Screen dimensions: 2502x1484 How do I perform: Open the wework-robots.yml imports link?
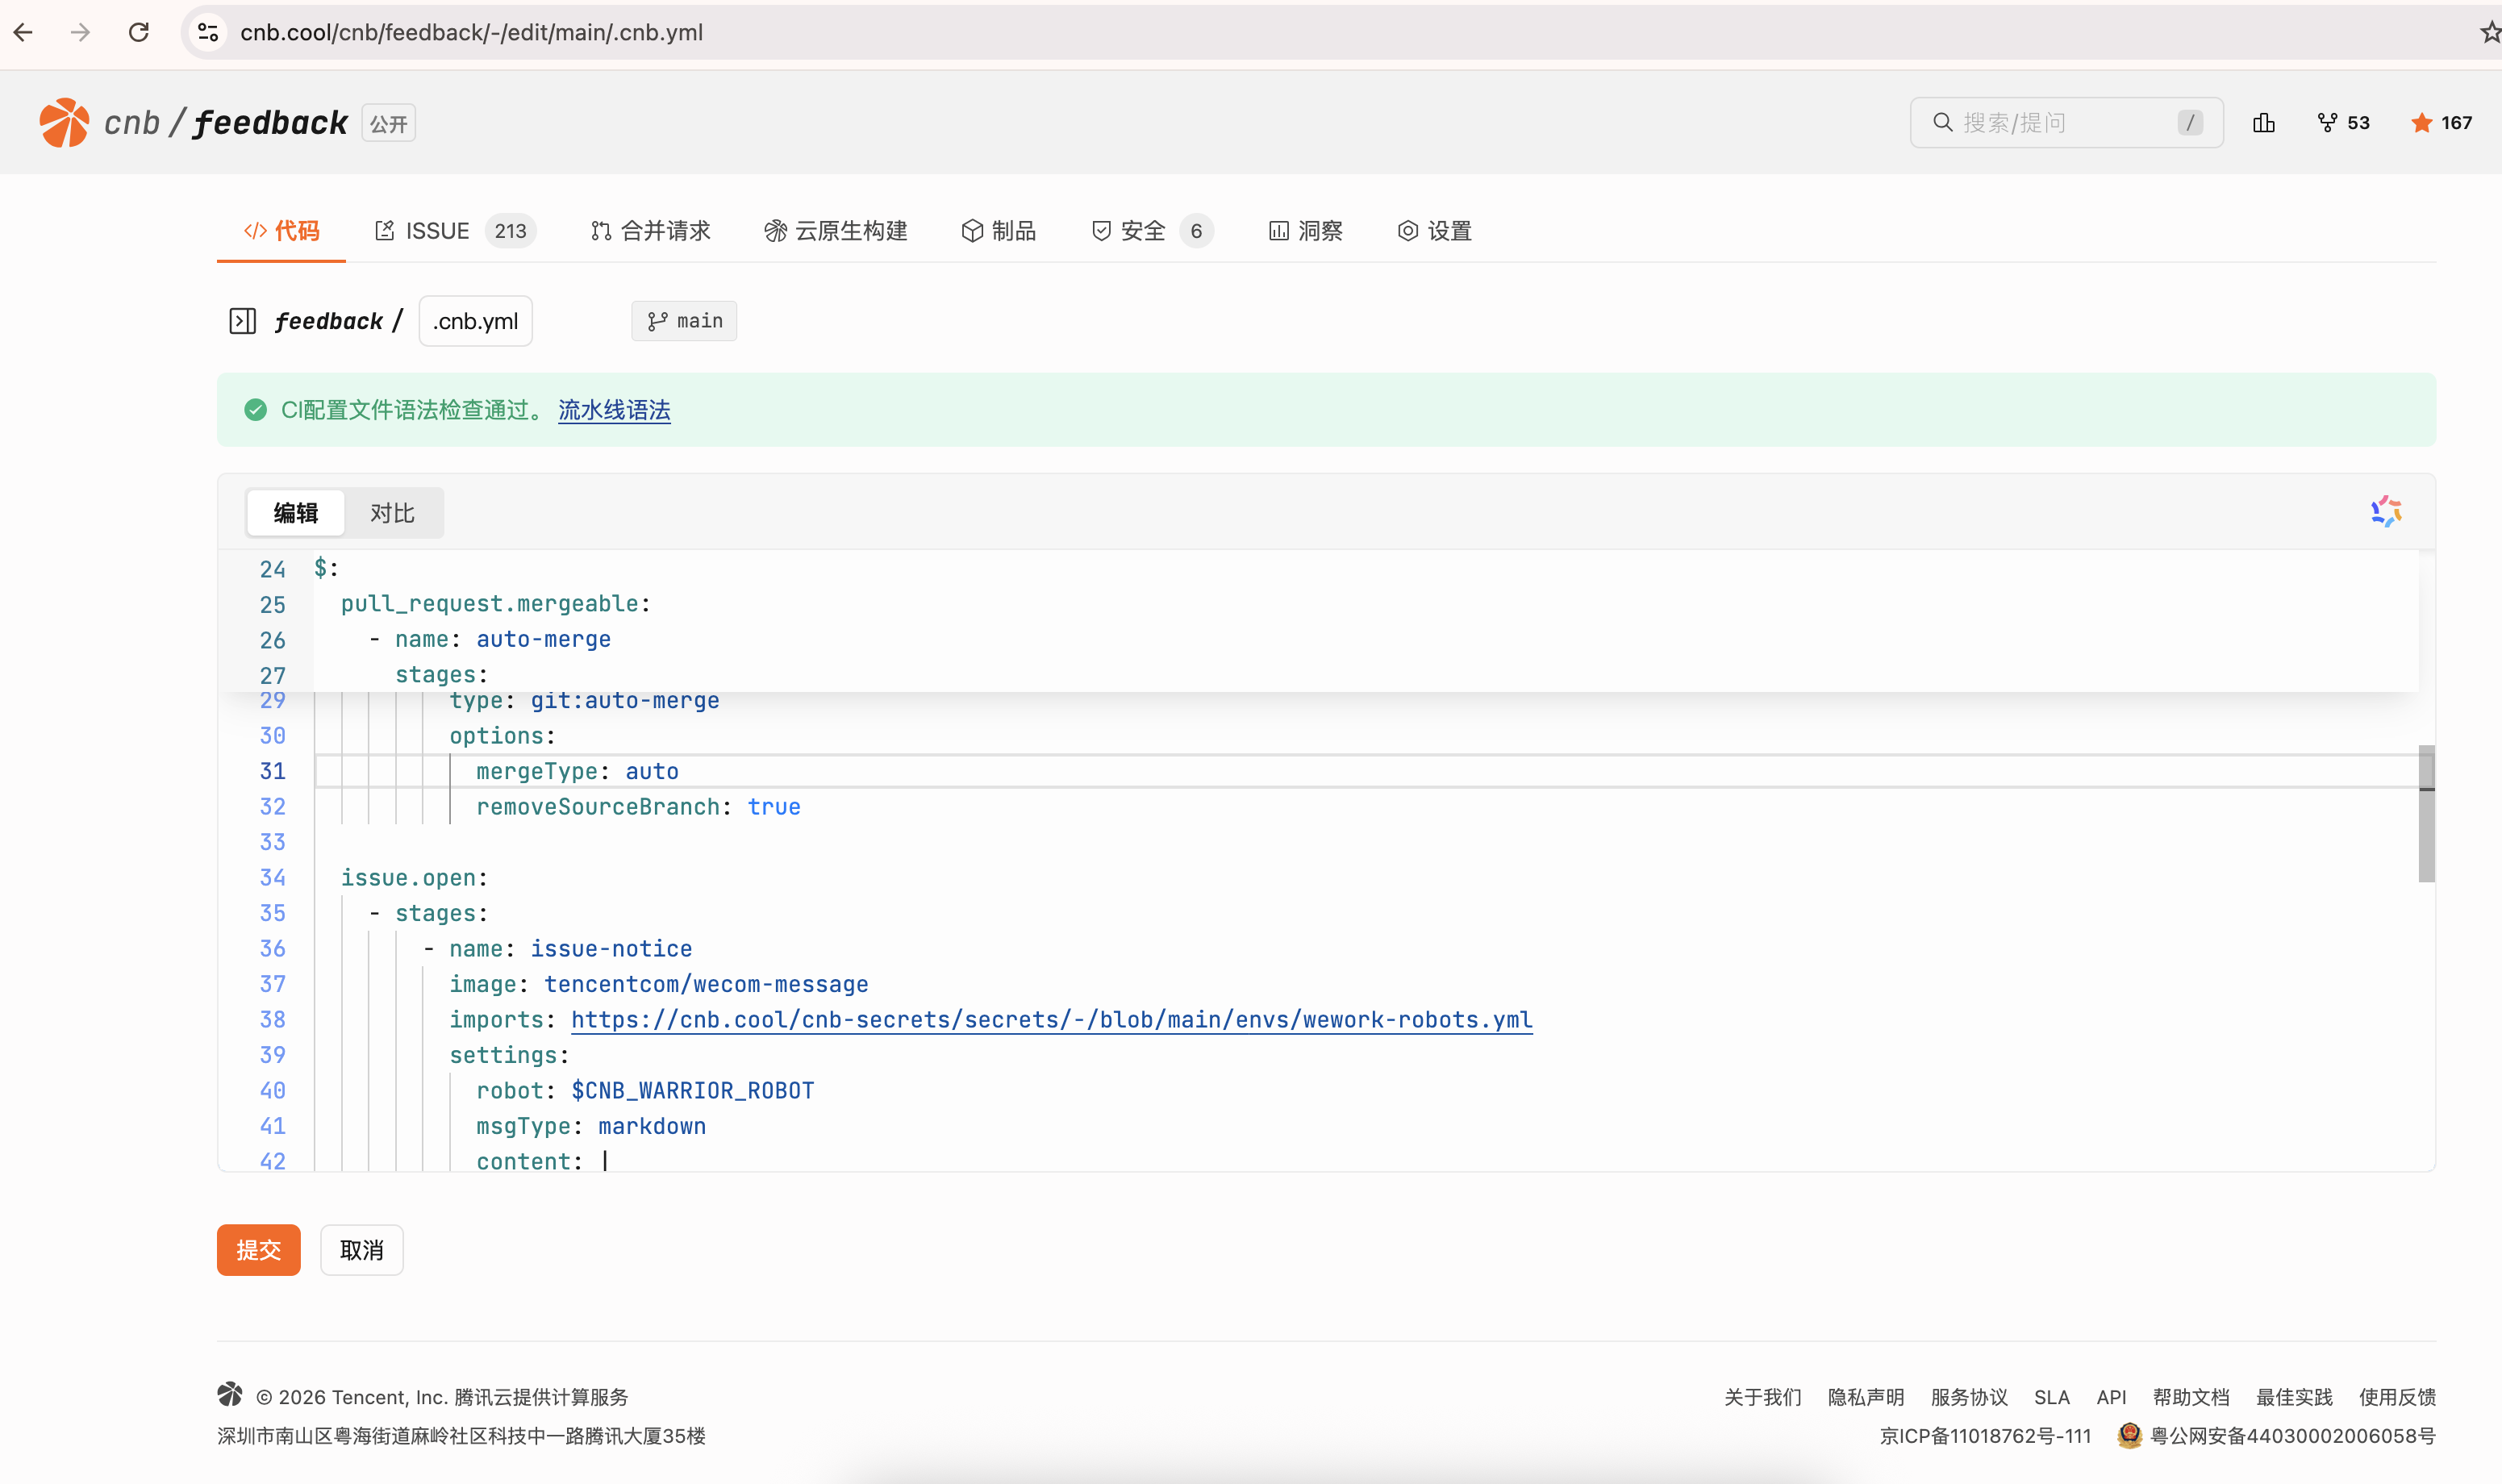(x=1051, y=1019)
